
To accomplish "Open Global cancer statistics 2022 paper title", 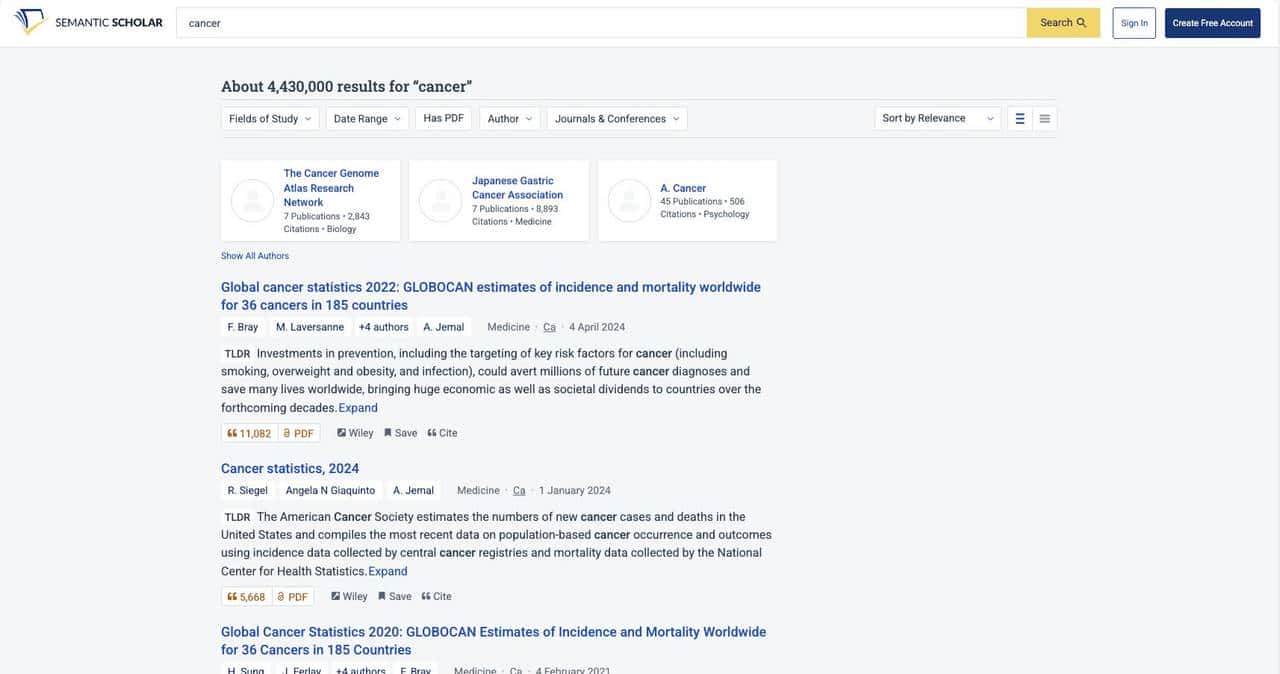I will 491,296.
